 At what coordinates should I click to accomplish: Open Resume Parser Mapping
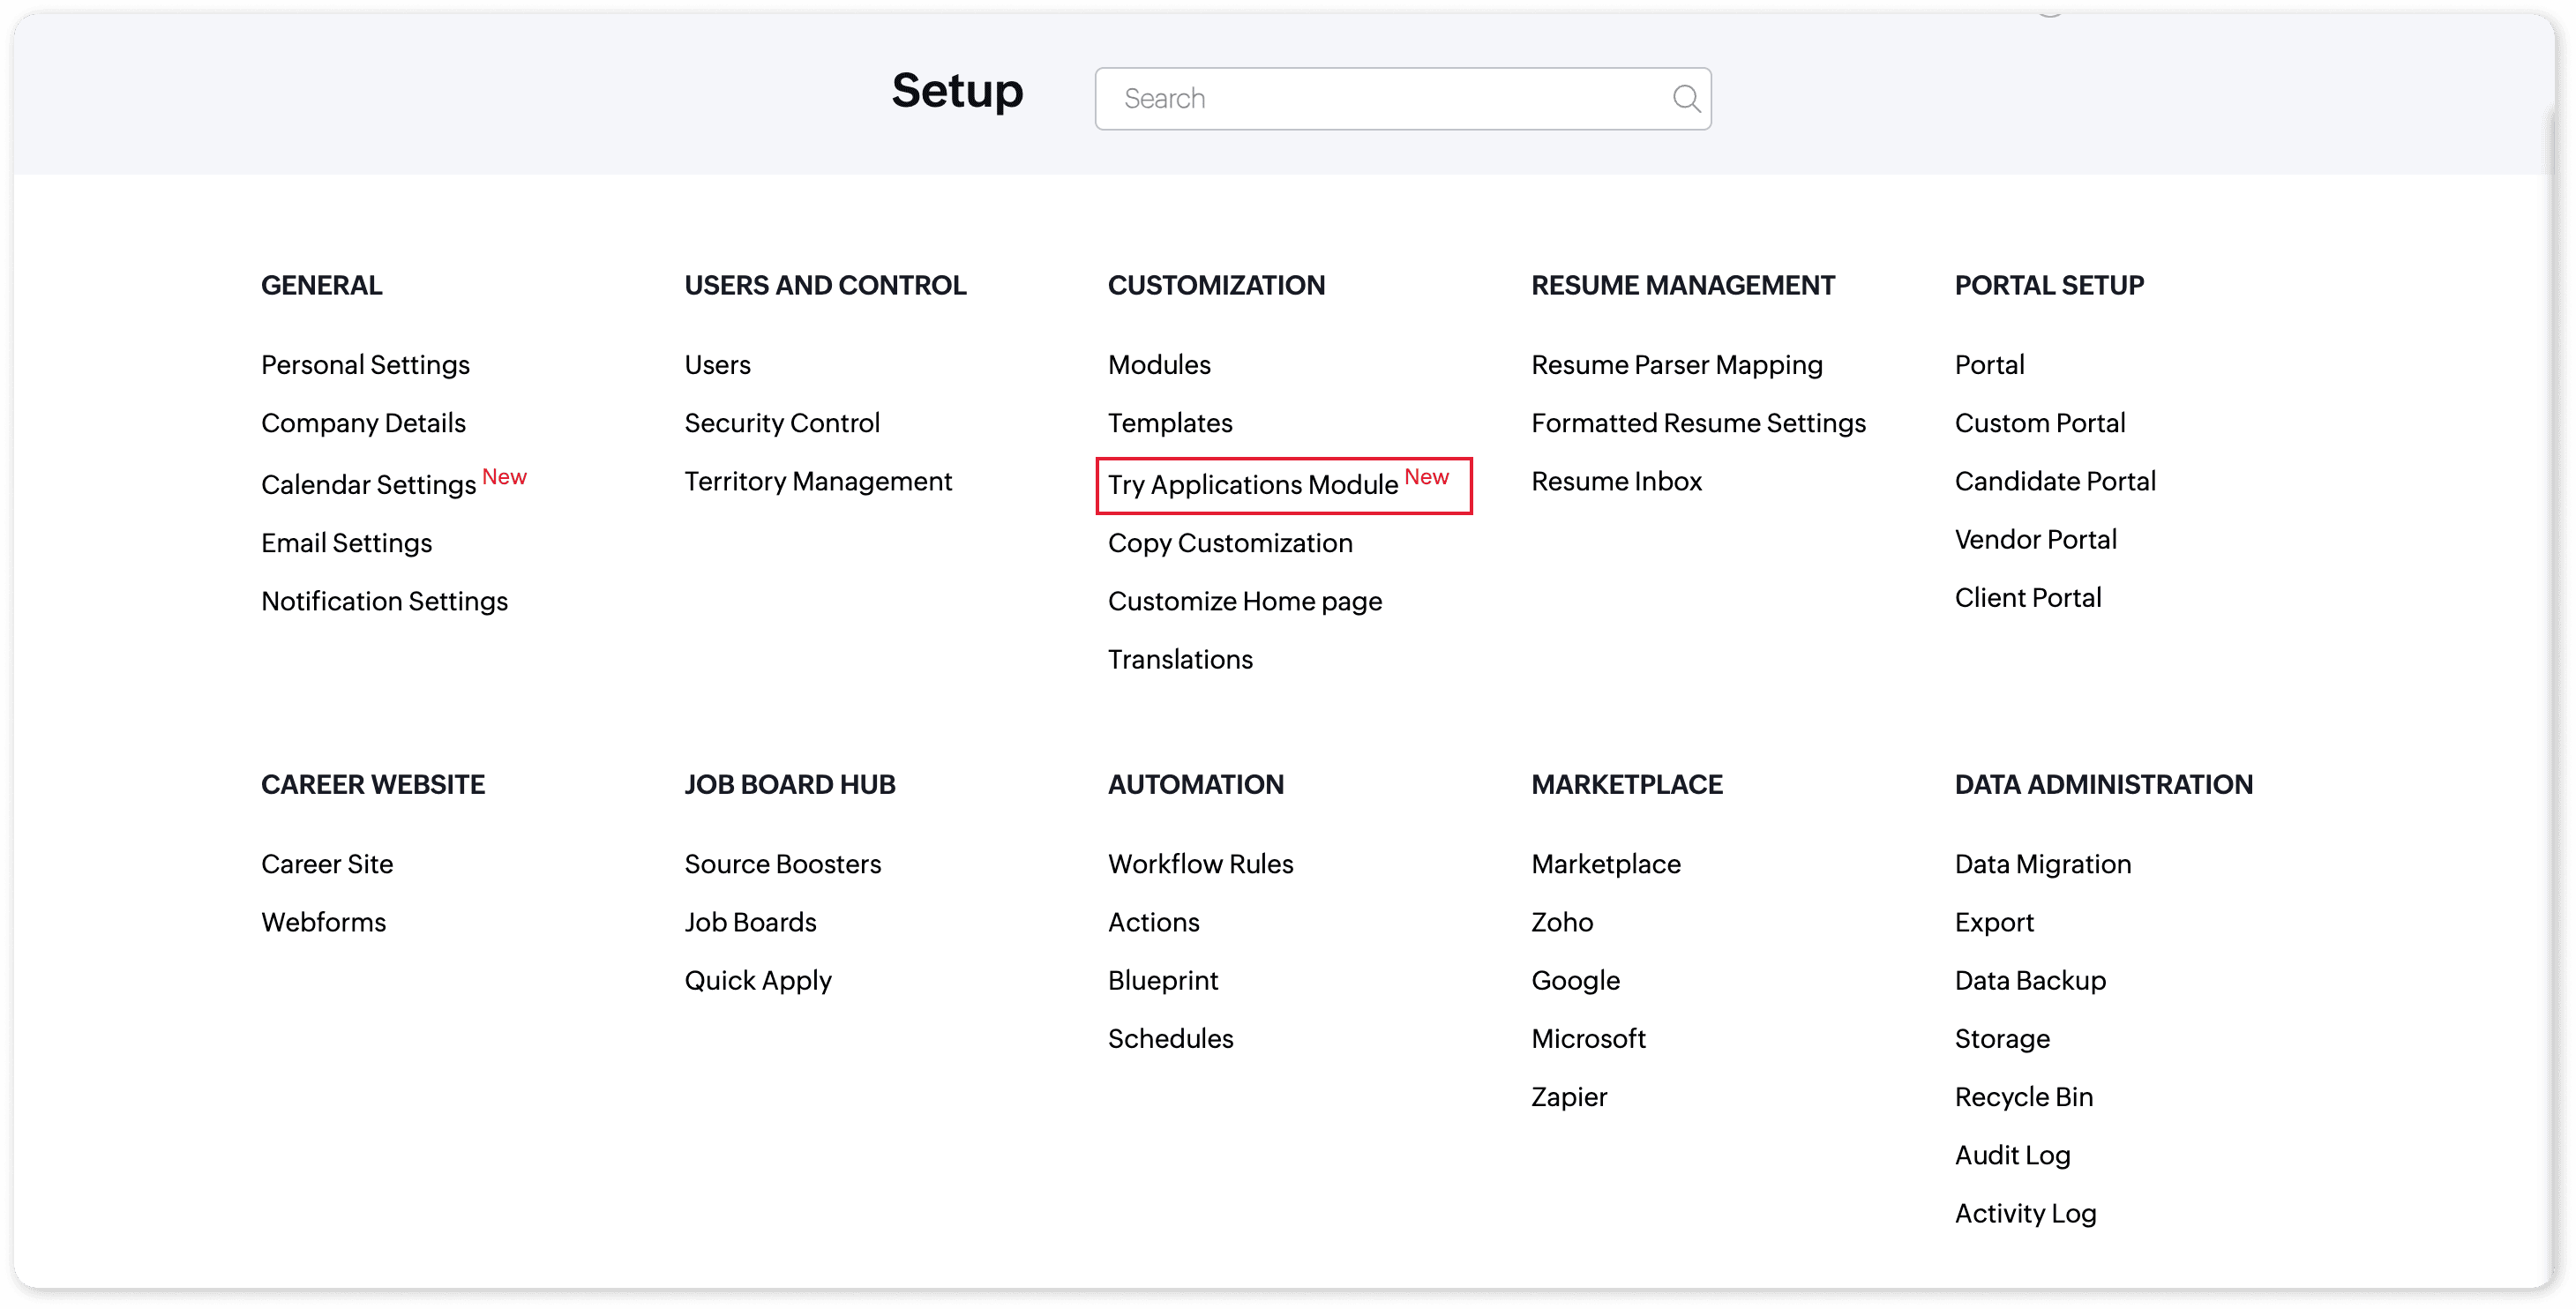[1676, 365]
